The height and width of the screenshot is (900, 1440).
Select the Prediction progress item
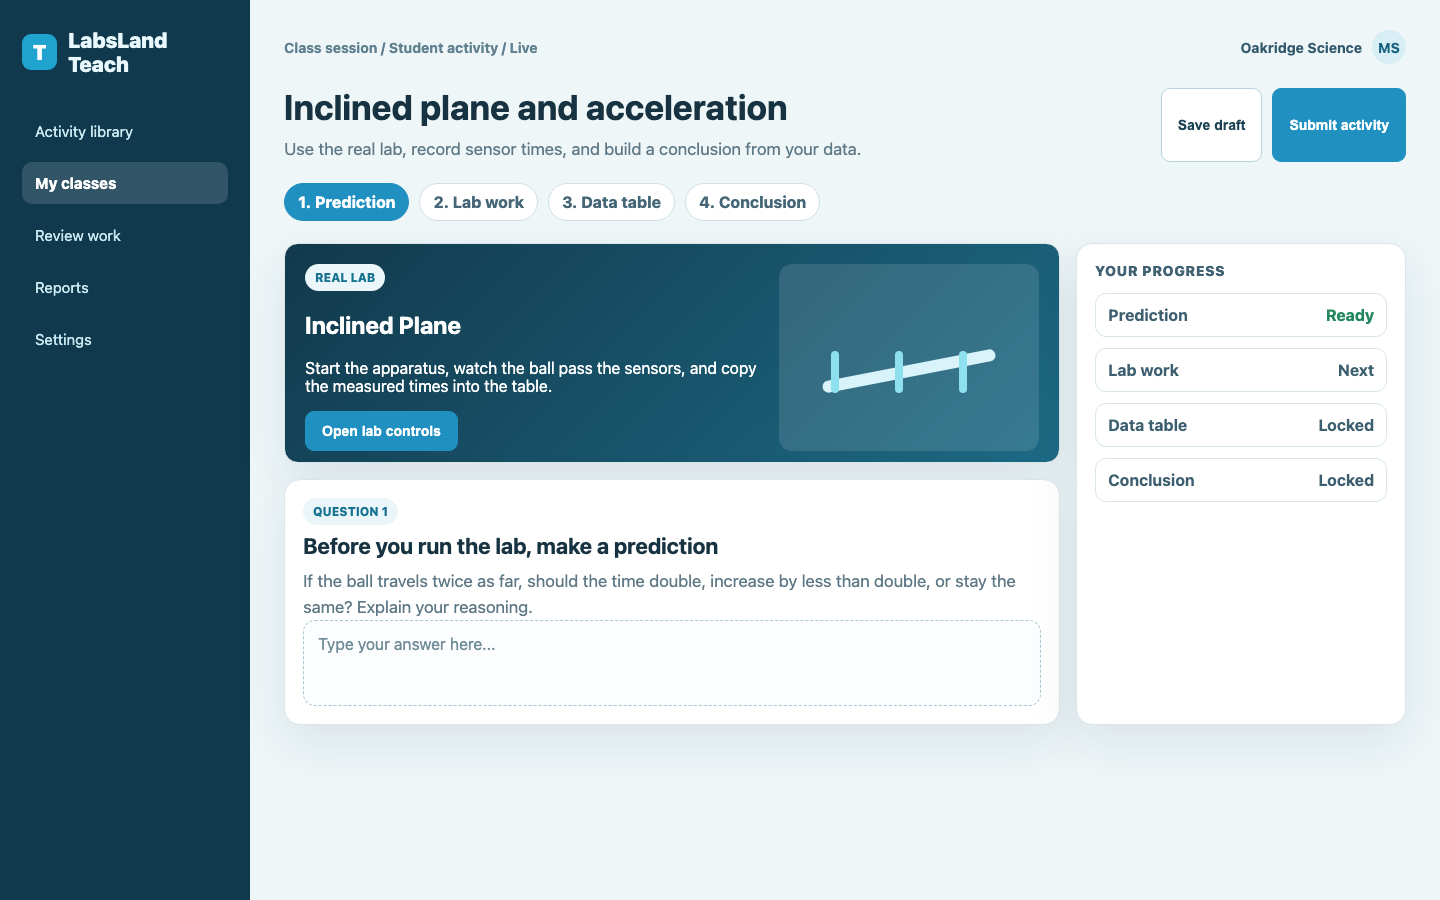(1241, 315)
